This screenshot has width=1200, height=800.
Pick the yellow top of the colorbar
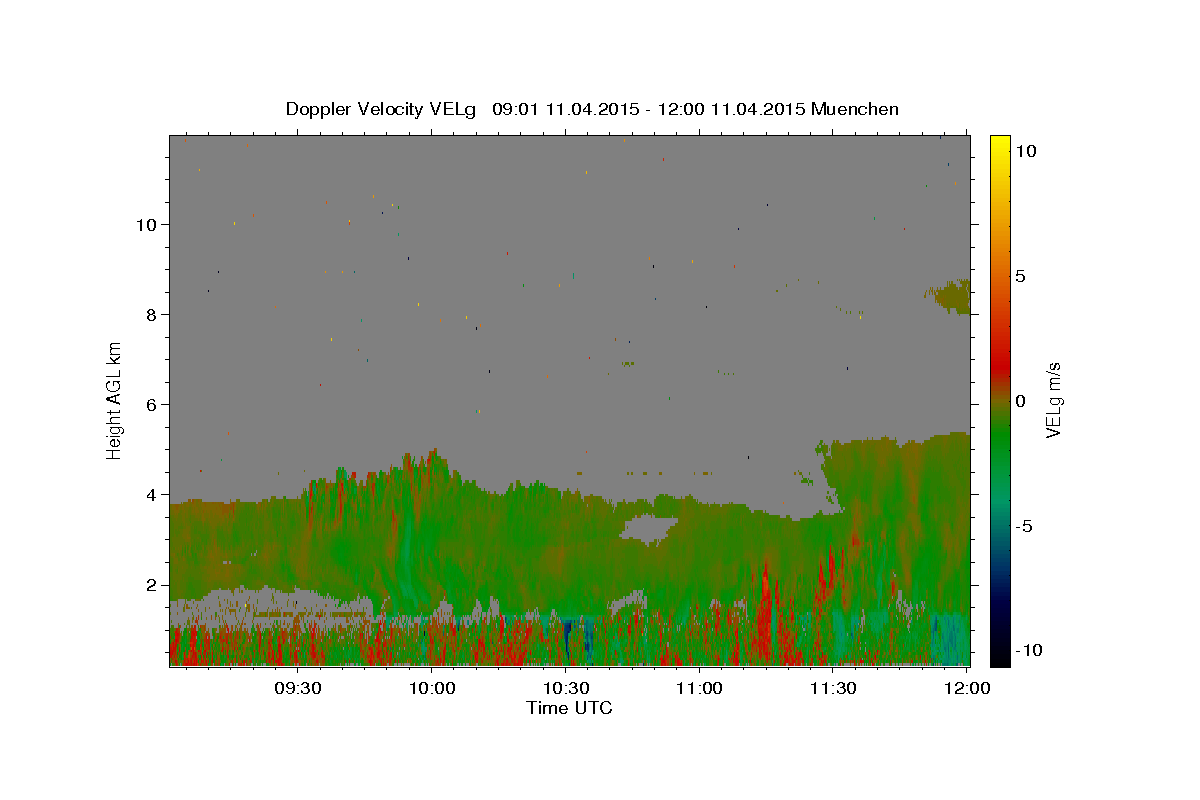click(x=999, y=143)
